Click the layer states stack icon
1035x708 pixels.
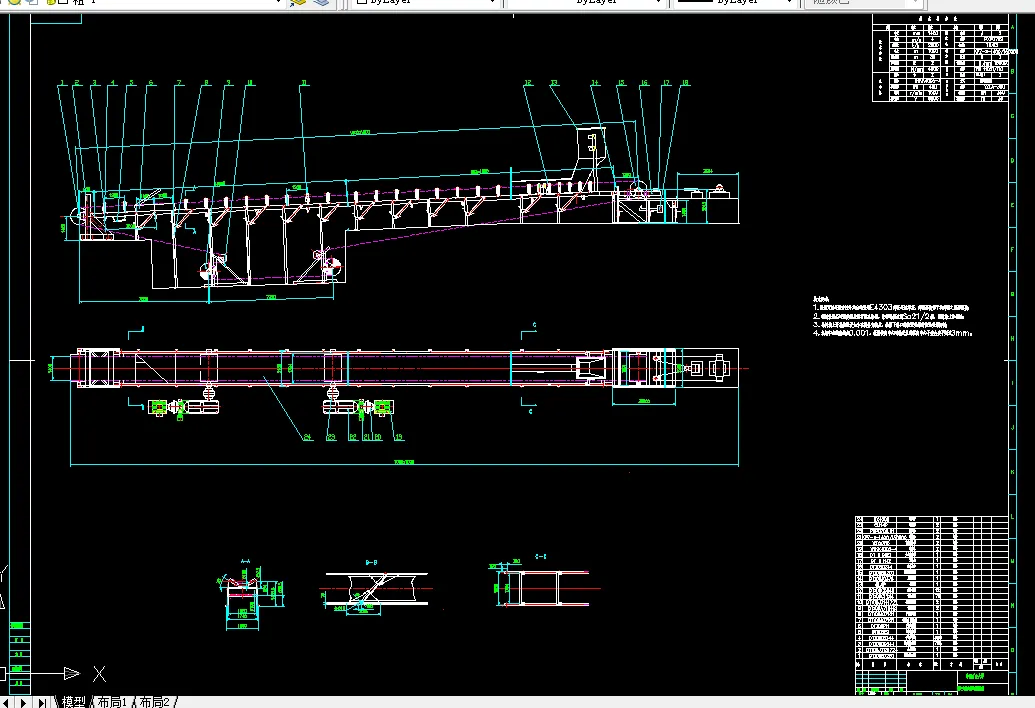click(321, 3)
